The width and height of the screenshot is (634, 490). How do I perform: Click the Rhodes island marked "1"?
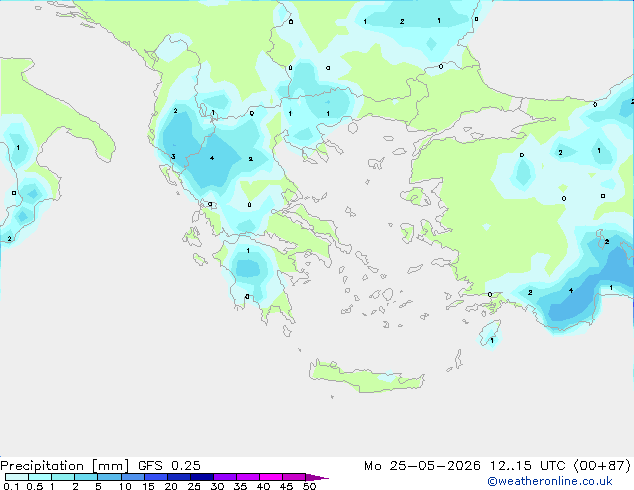[x=490, y=333]
